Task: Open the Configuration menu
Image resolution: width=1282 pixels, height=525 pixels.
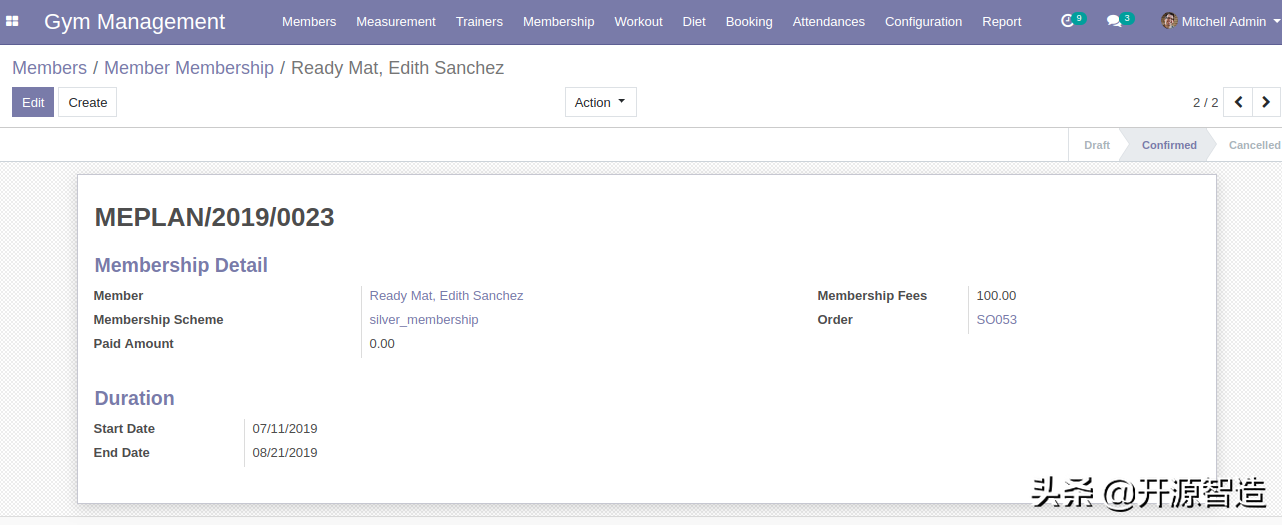Action: pos(923,21)
